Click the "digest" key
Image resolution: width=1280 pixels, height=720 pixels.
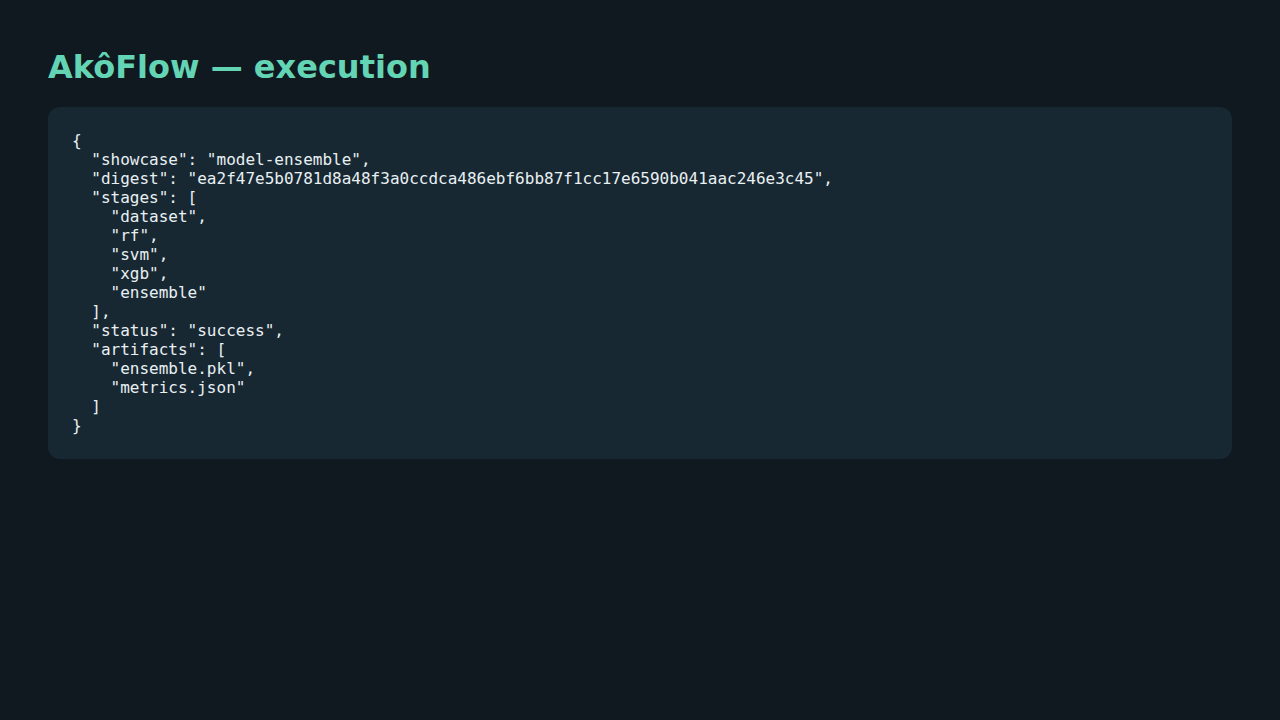click(x=130, y=179)
